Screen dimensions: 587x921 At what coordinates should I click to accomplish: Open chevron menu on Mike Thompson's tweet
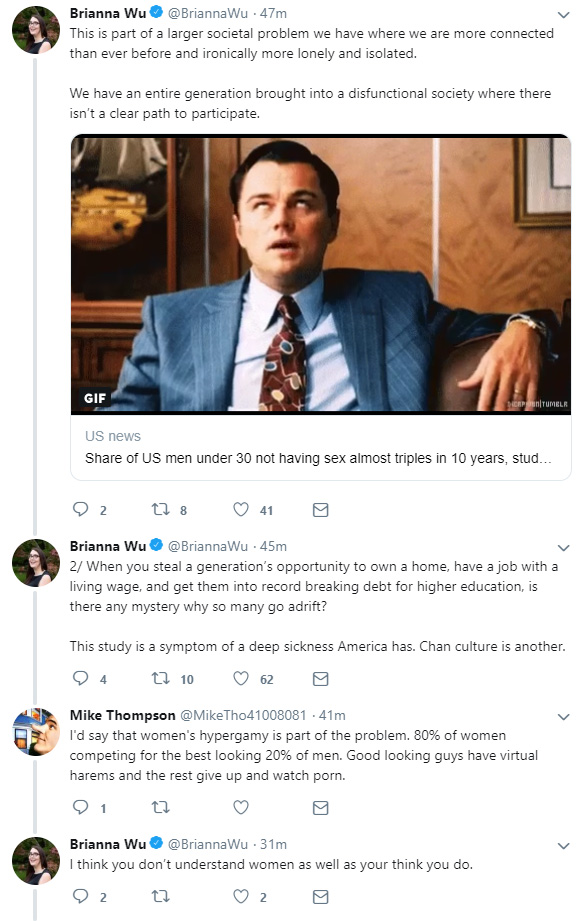tap(563, 717)
